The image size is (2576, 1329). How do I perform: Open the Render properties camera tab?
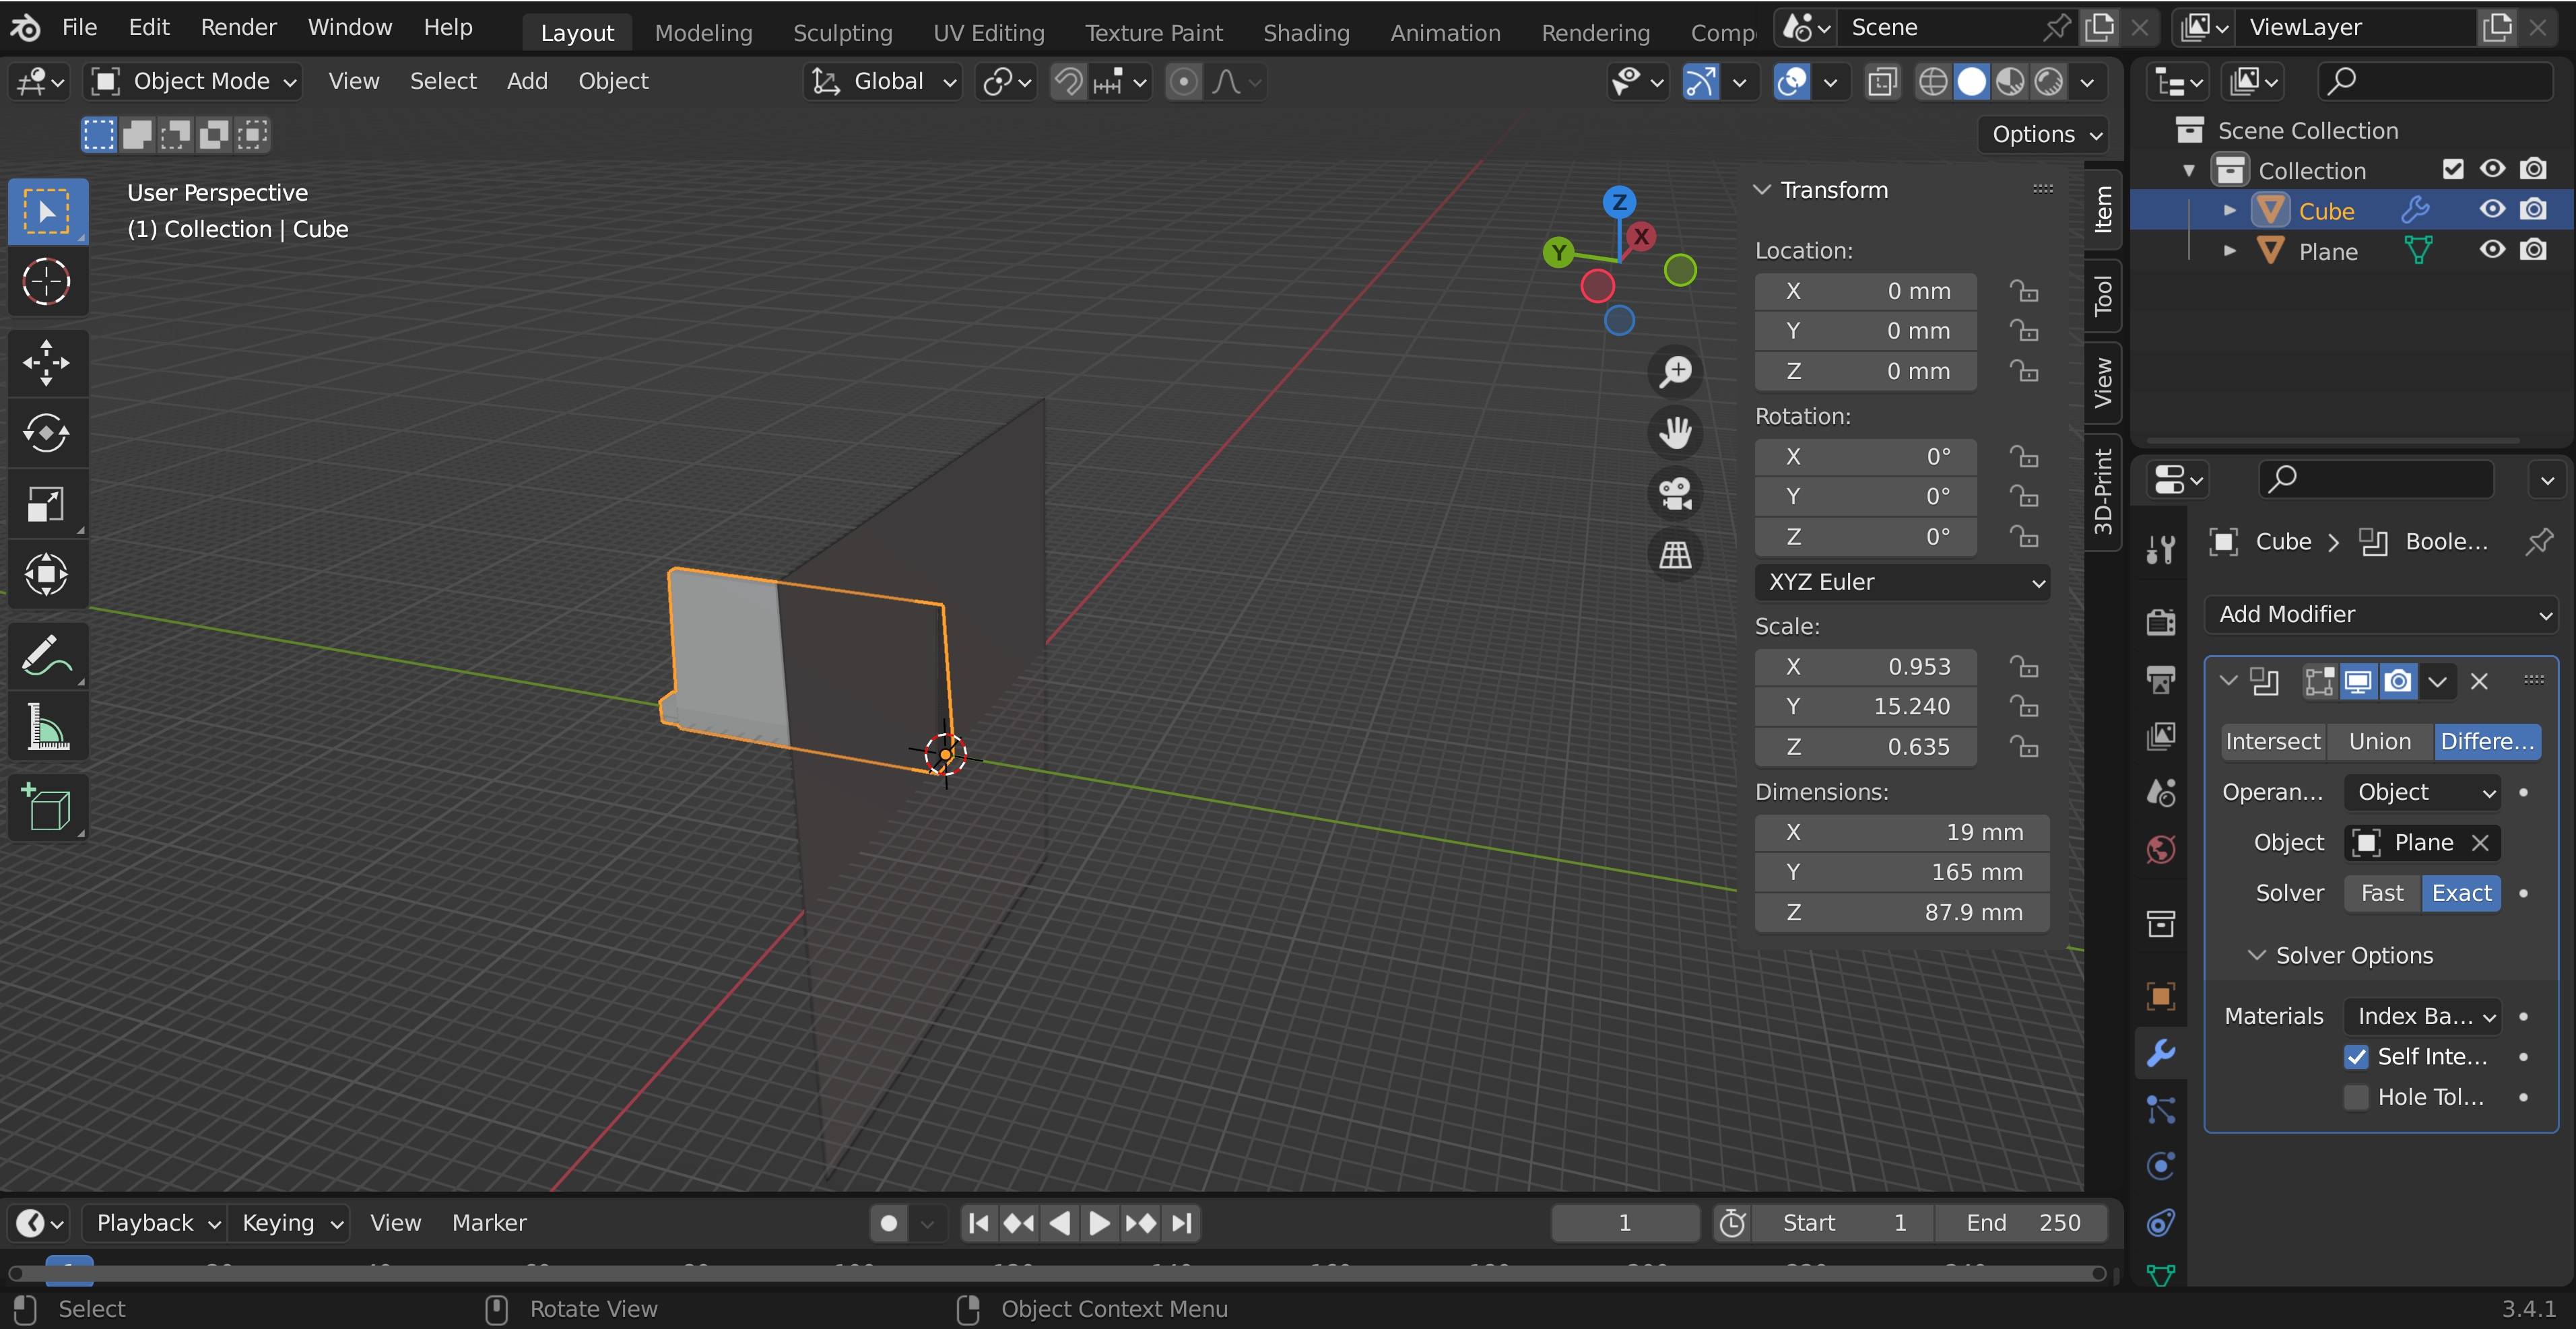click(x=2161, y=622)
